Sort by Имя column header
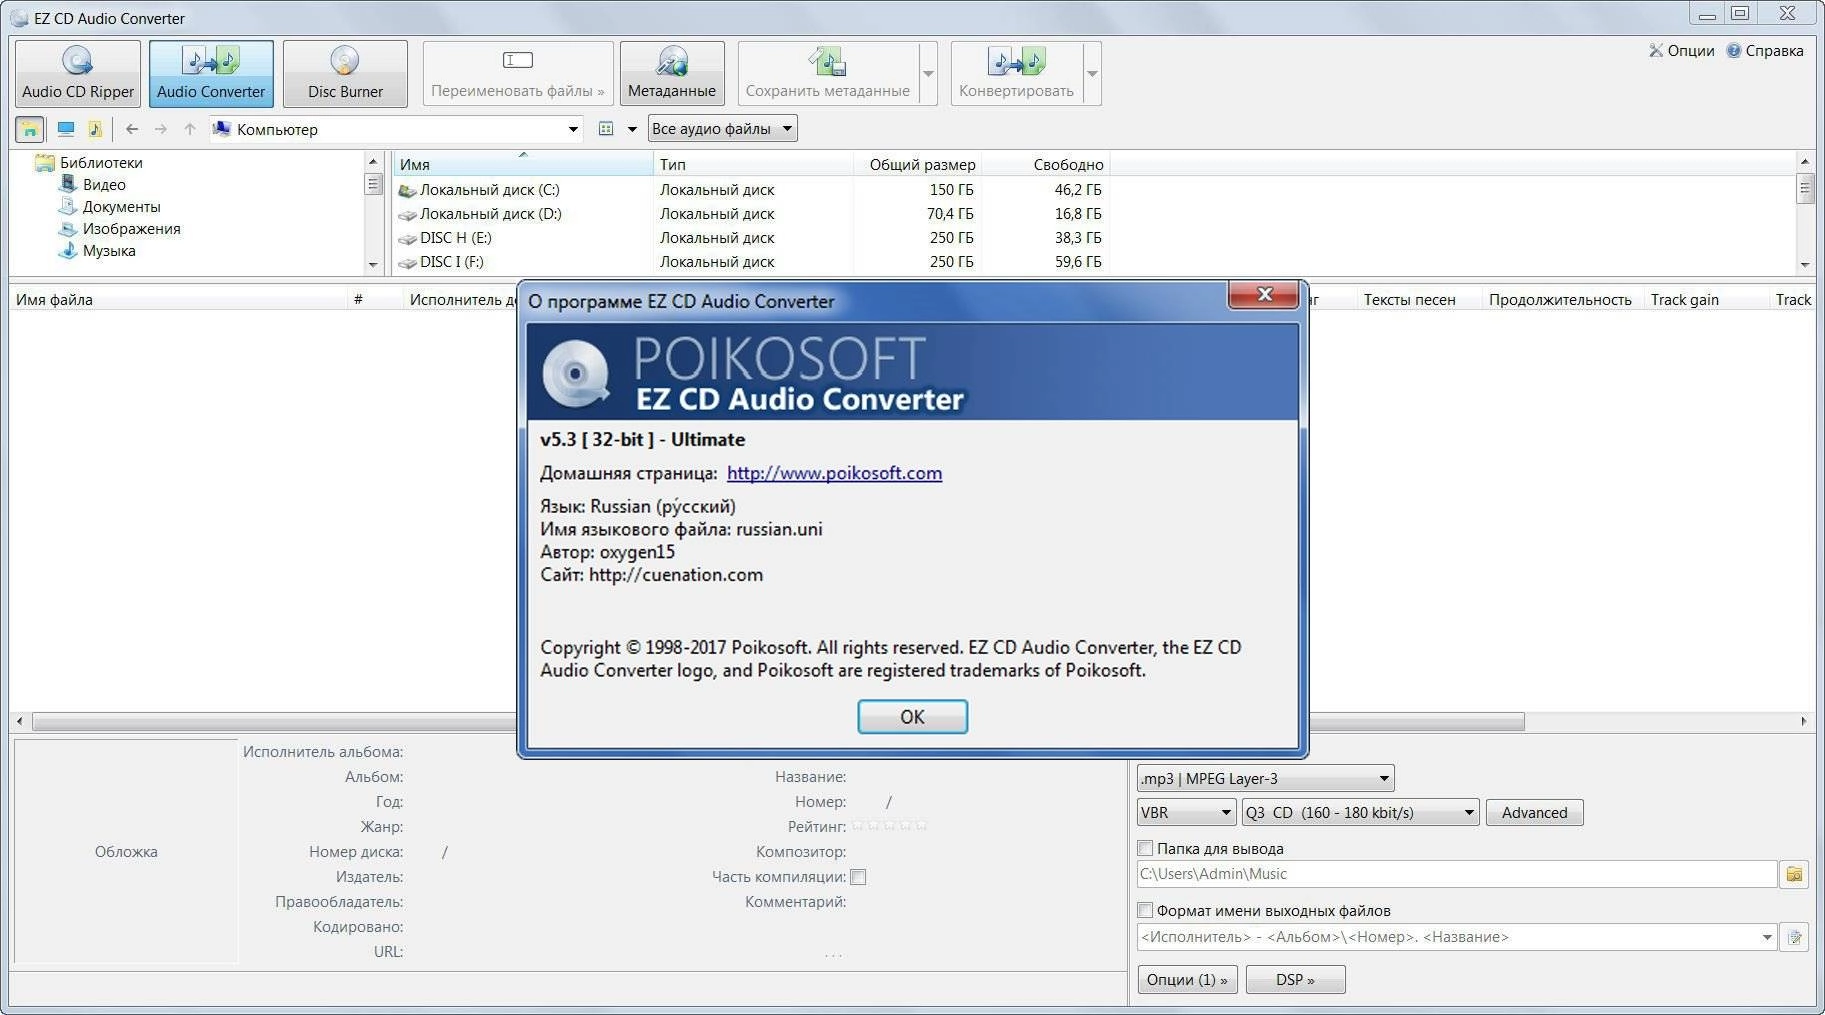Viewport: 1825px width, 1015px height. tap(523, 164)
